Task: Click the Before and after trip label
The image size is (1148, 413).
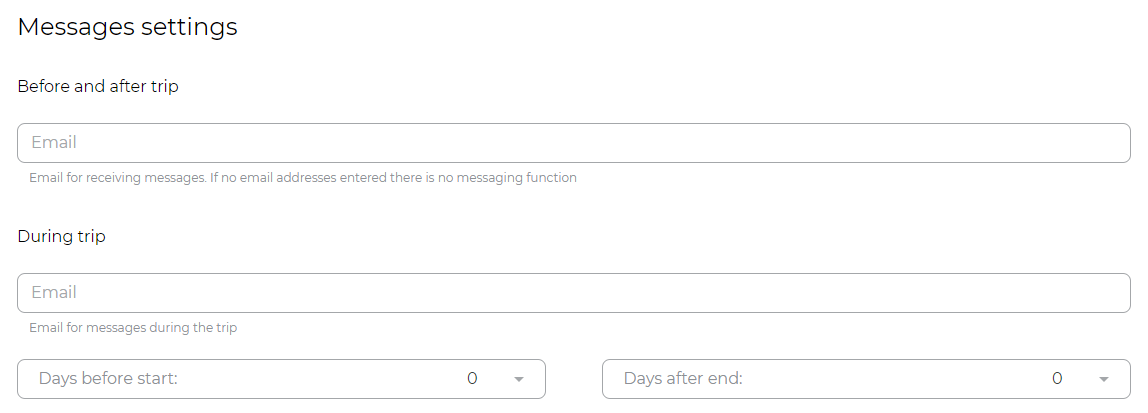Action: pyautogui.click(x=98, y=86)
